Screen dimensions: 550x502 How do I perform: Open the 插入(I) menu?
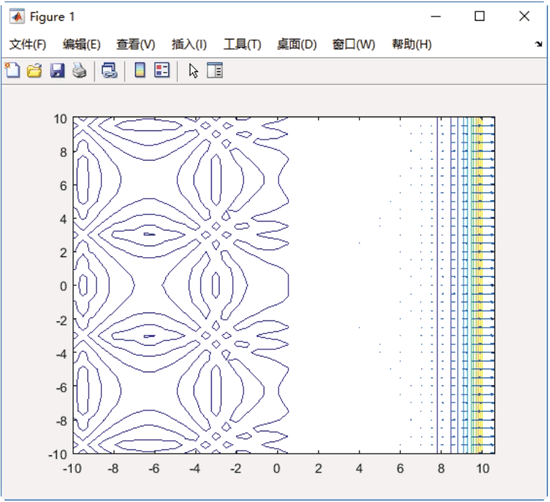189,45
